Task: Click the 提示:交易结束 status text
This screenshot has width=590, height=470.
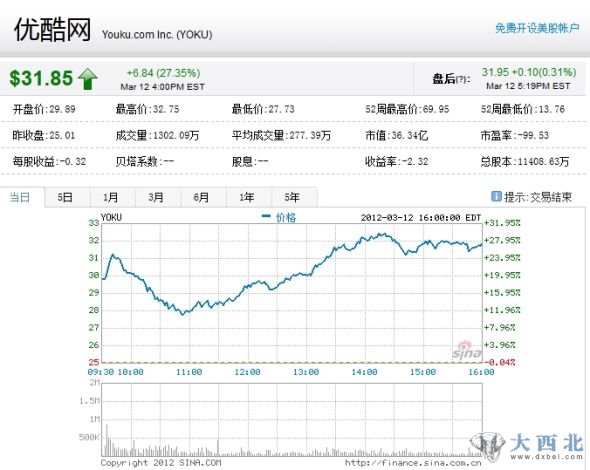Action: 538,197
